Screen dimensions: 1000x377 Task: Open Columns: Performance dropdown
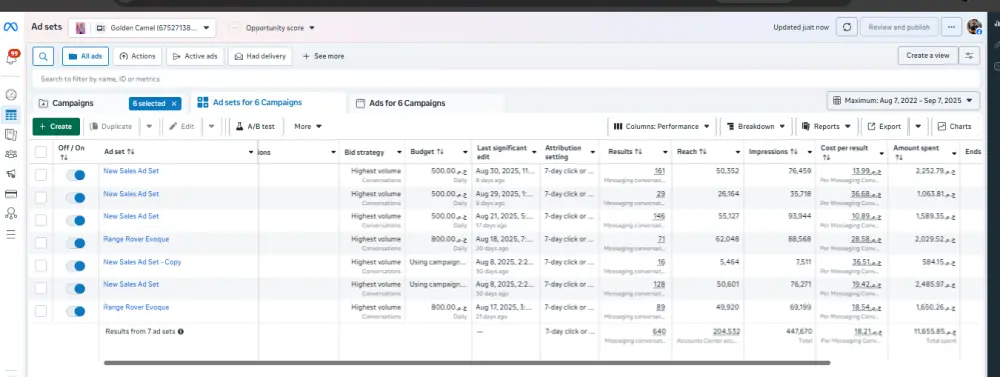[x=661, y=126]
